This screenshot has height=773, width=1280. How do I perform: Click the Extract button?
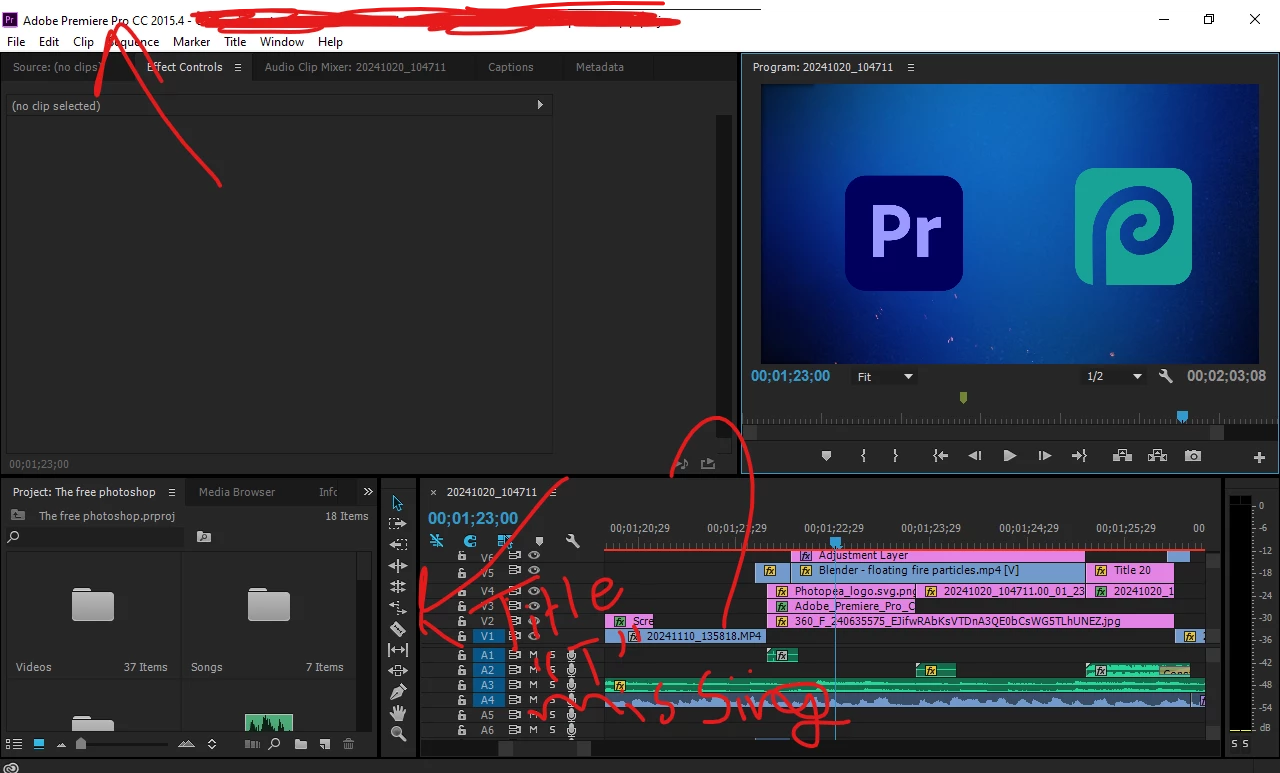tap(1157, 456)
